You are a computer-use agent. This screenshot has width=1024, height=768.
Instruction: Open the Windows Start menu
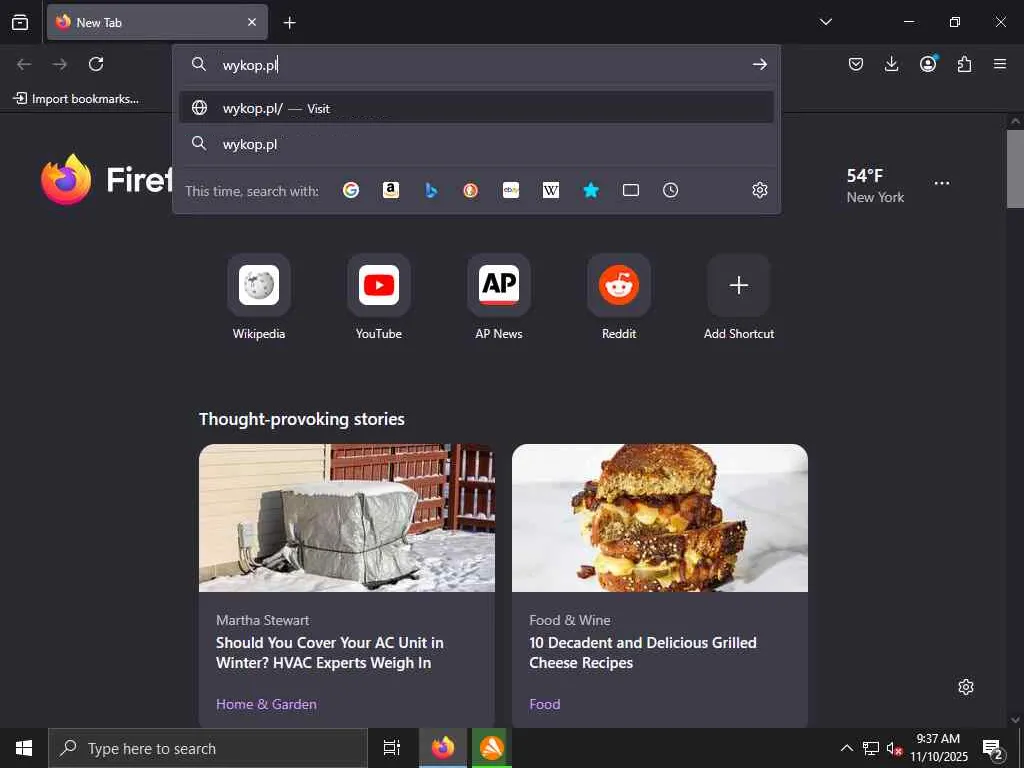pyautogui.click(x=24, y=748)
